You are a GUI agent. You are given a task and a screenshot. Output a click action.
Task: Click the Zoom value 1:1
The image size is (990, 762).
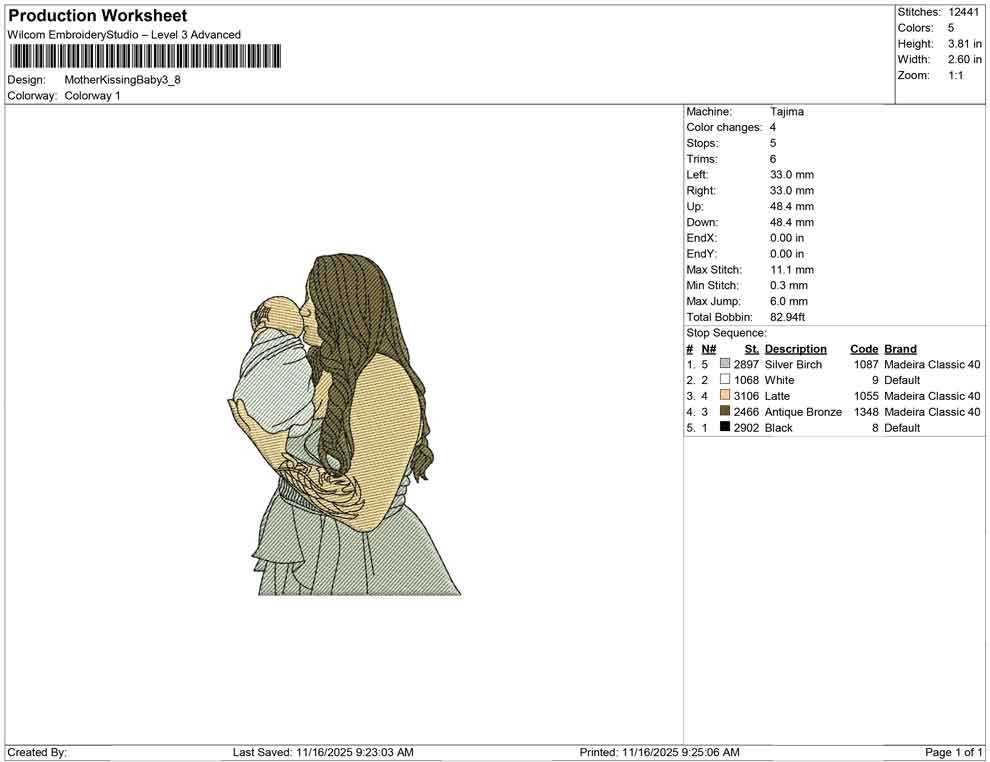(x=955, y=76)
